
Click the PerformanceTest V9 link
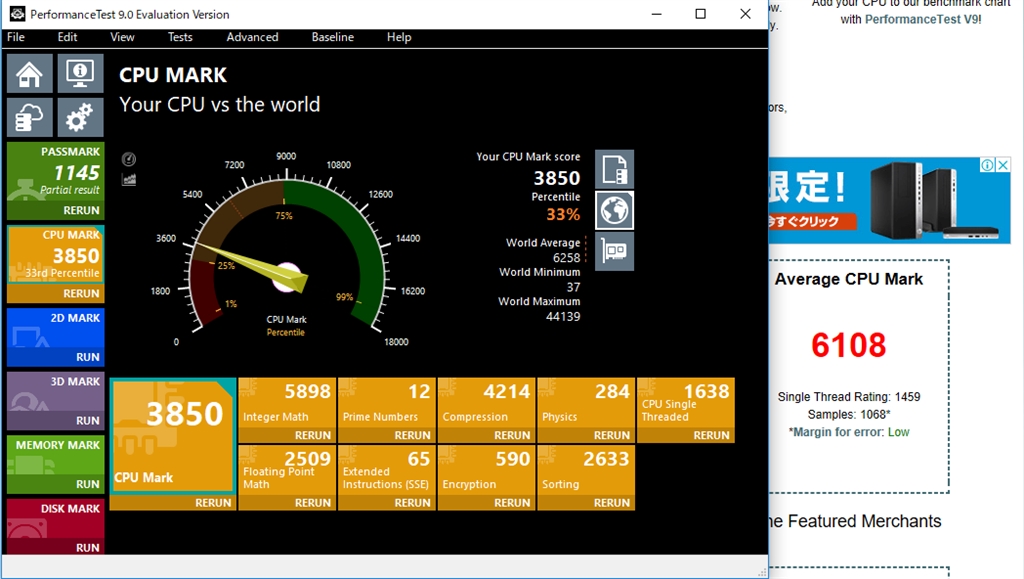pyautogui.click(x=923, y=19)
